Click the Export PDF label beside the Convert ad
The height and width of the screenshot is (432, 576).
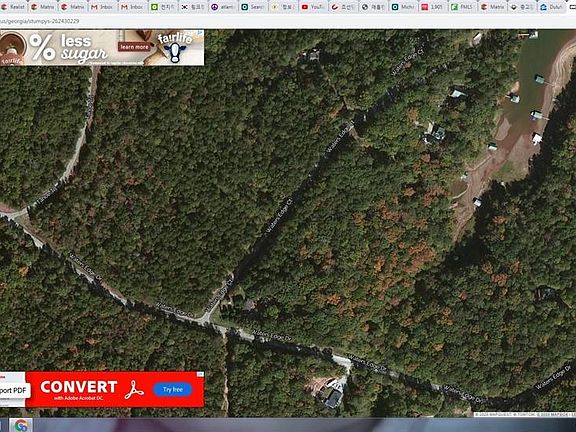coord(14,390)
